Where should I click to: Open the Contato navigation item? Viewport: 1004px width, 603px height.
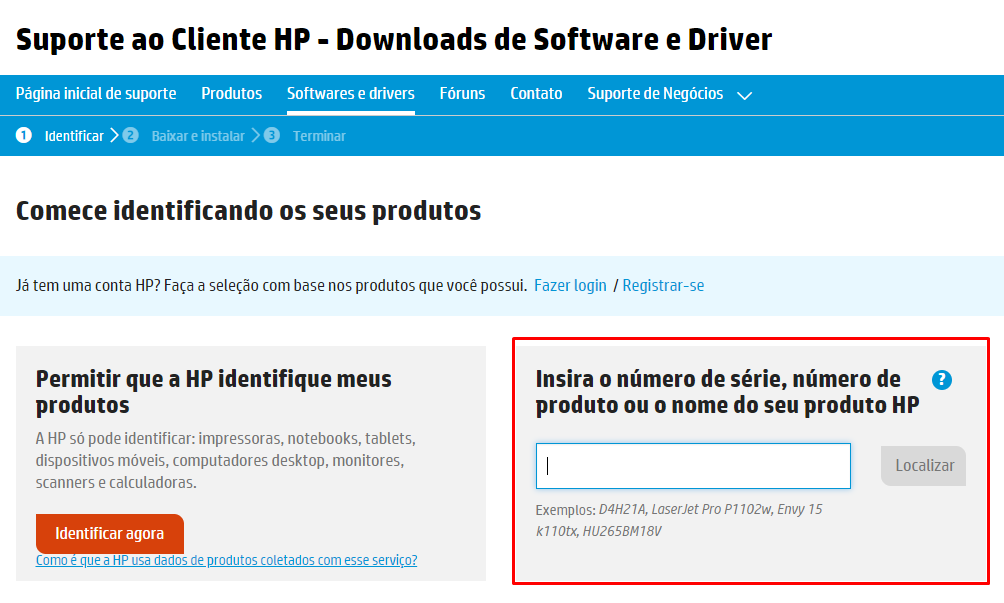click(x=536, y=94)
